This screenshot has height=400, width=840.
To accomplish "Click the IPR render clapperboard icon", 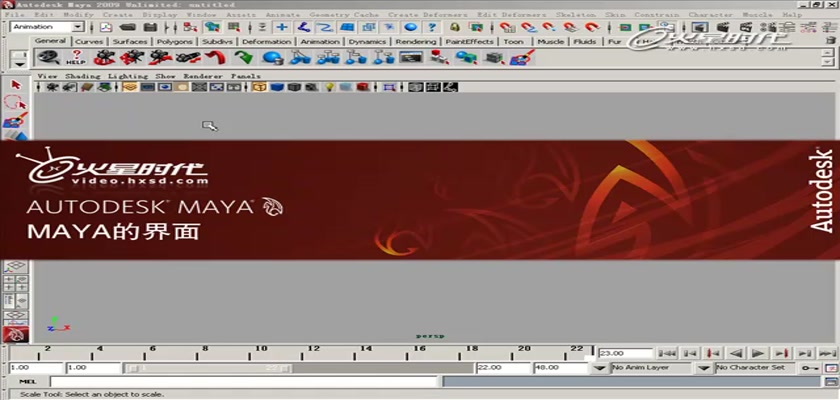I will pyautogui.click(x=746, y=27).
